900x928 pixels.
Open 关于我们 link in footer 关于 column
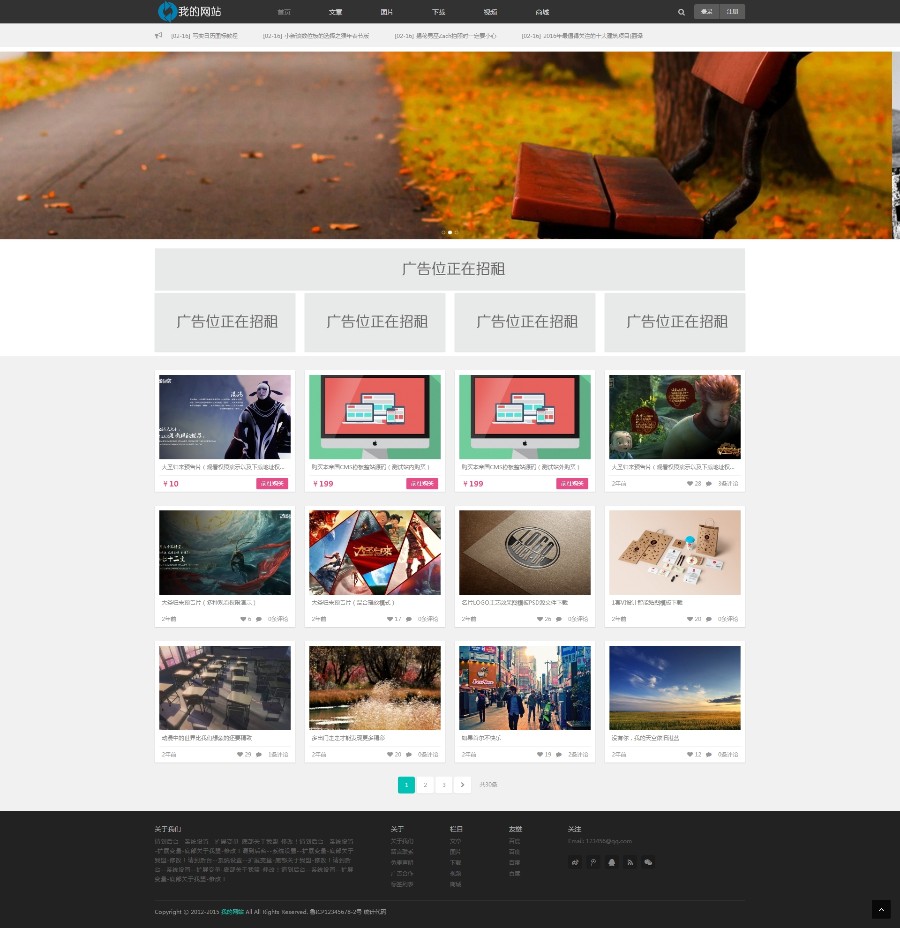coord(402,841)
